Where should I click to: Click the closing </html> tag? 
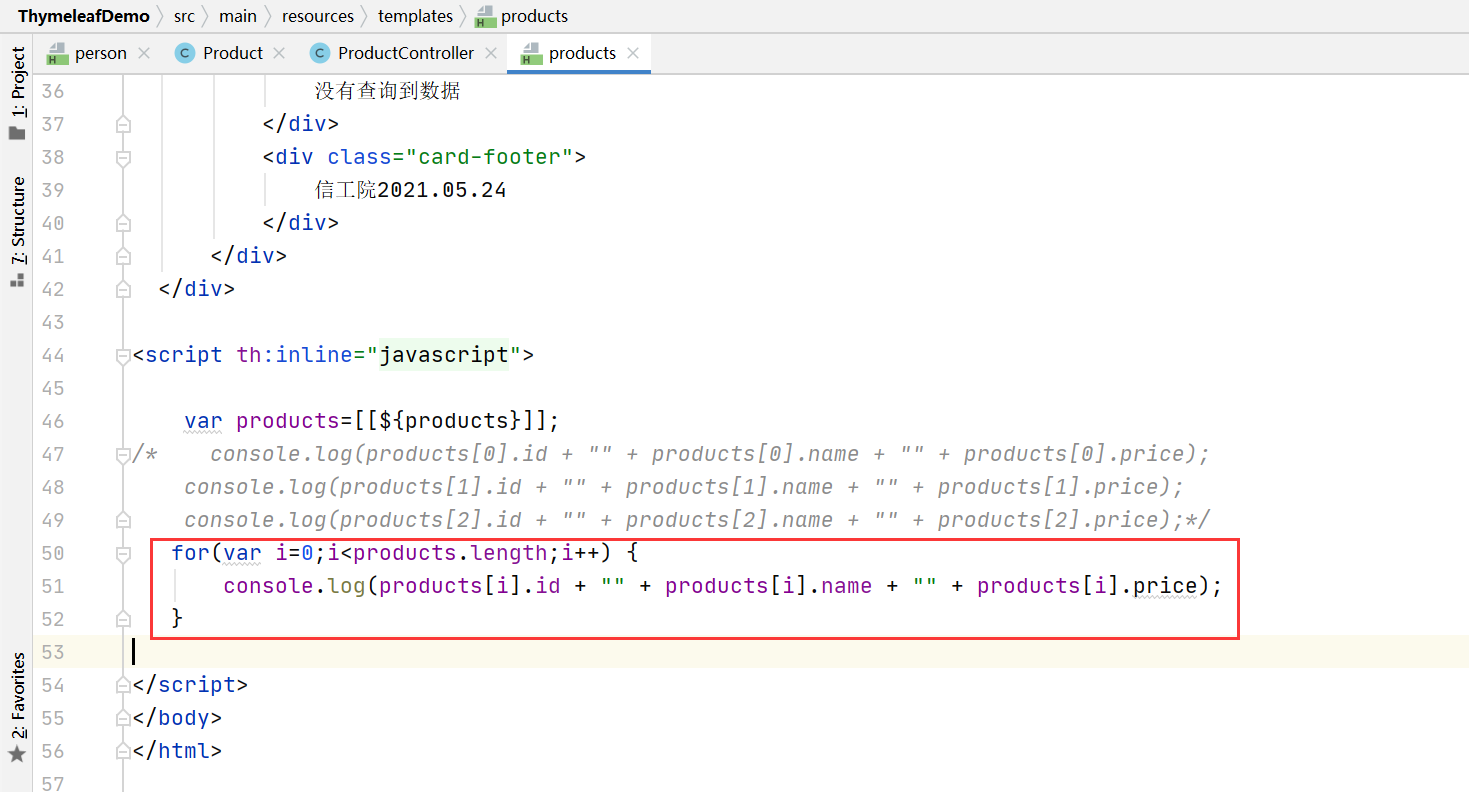pos(177,751)
